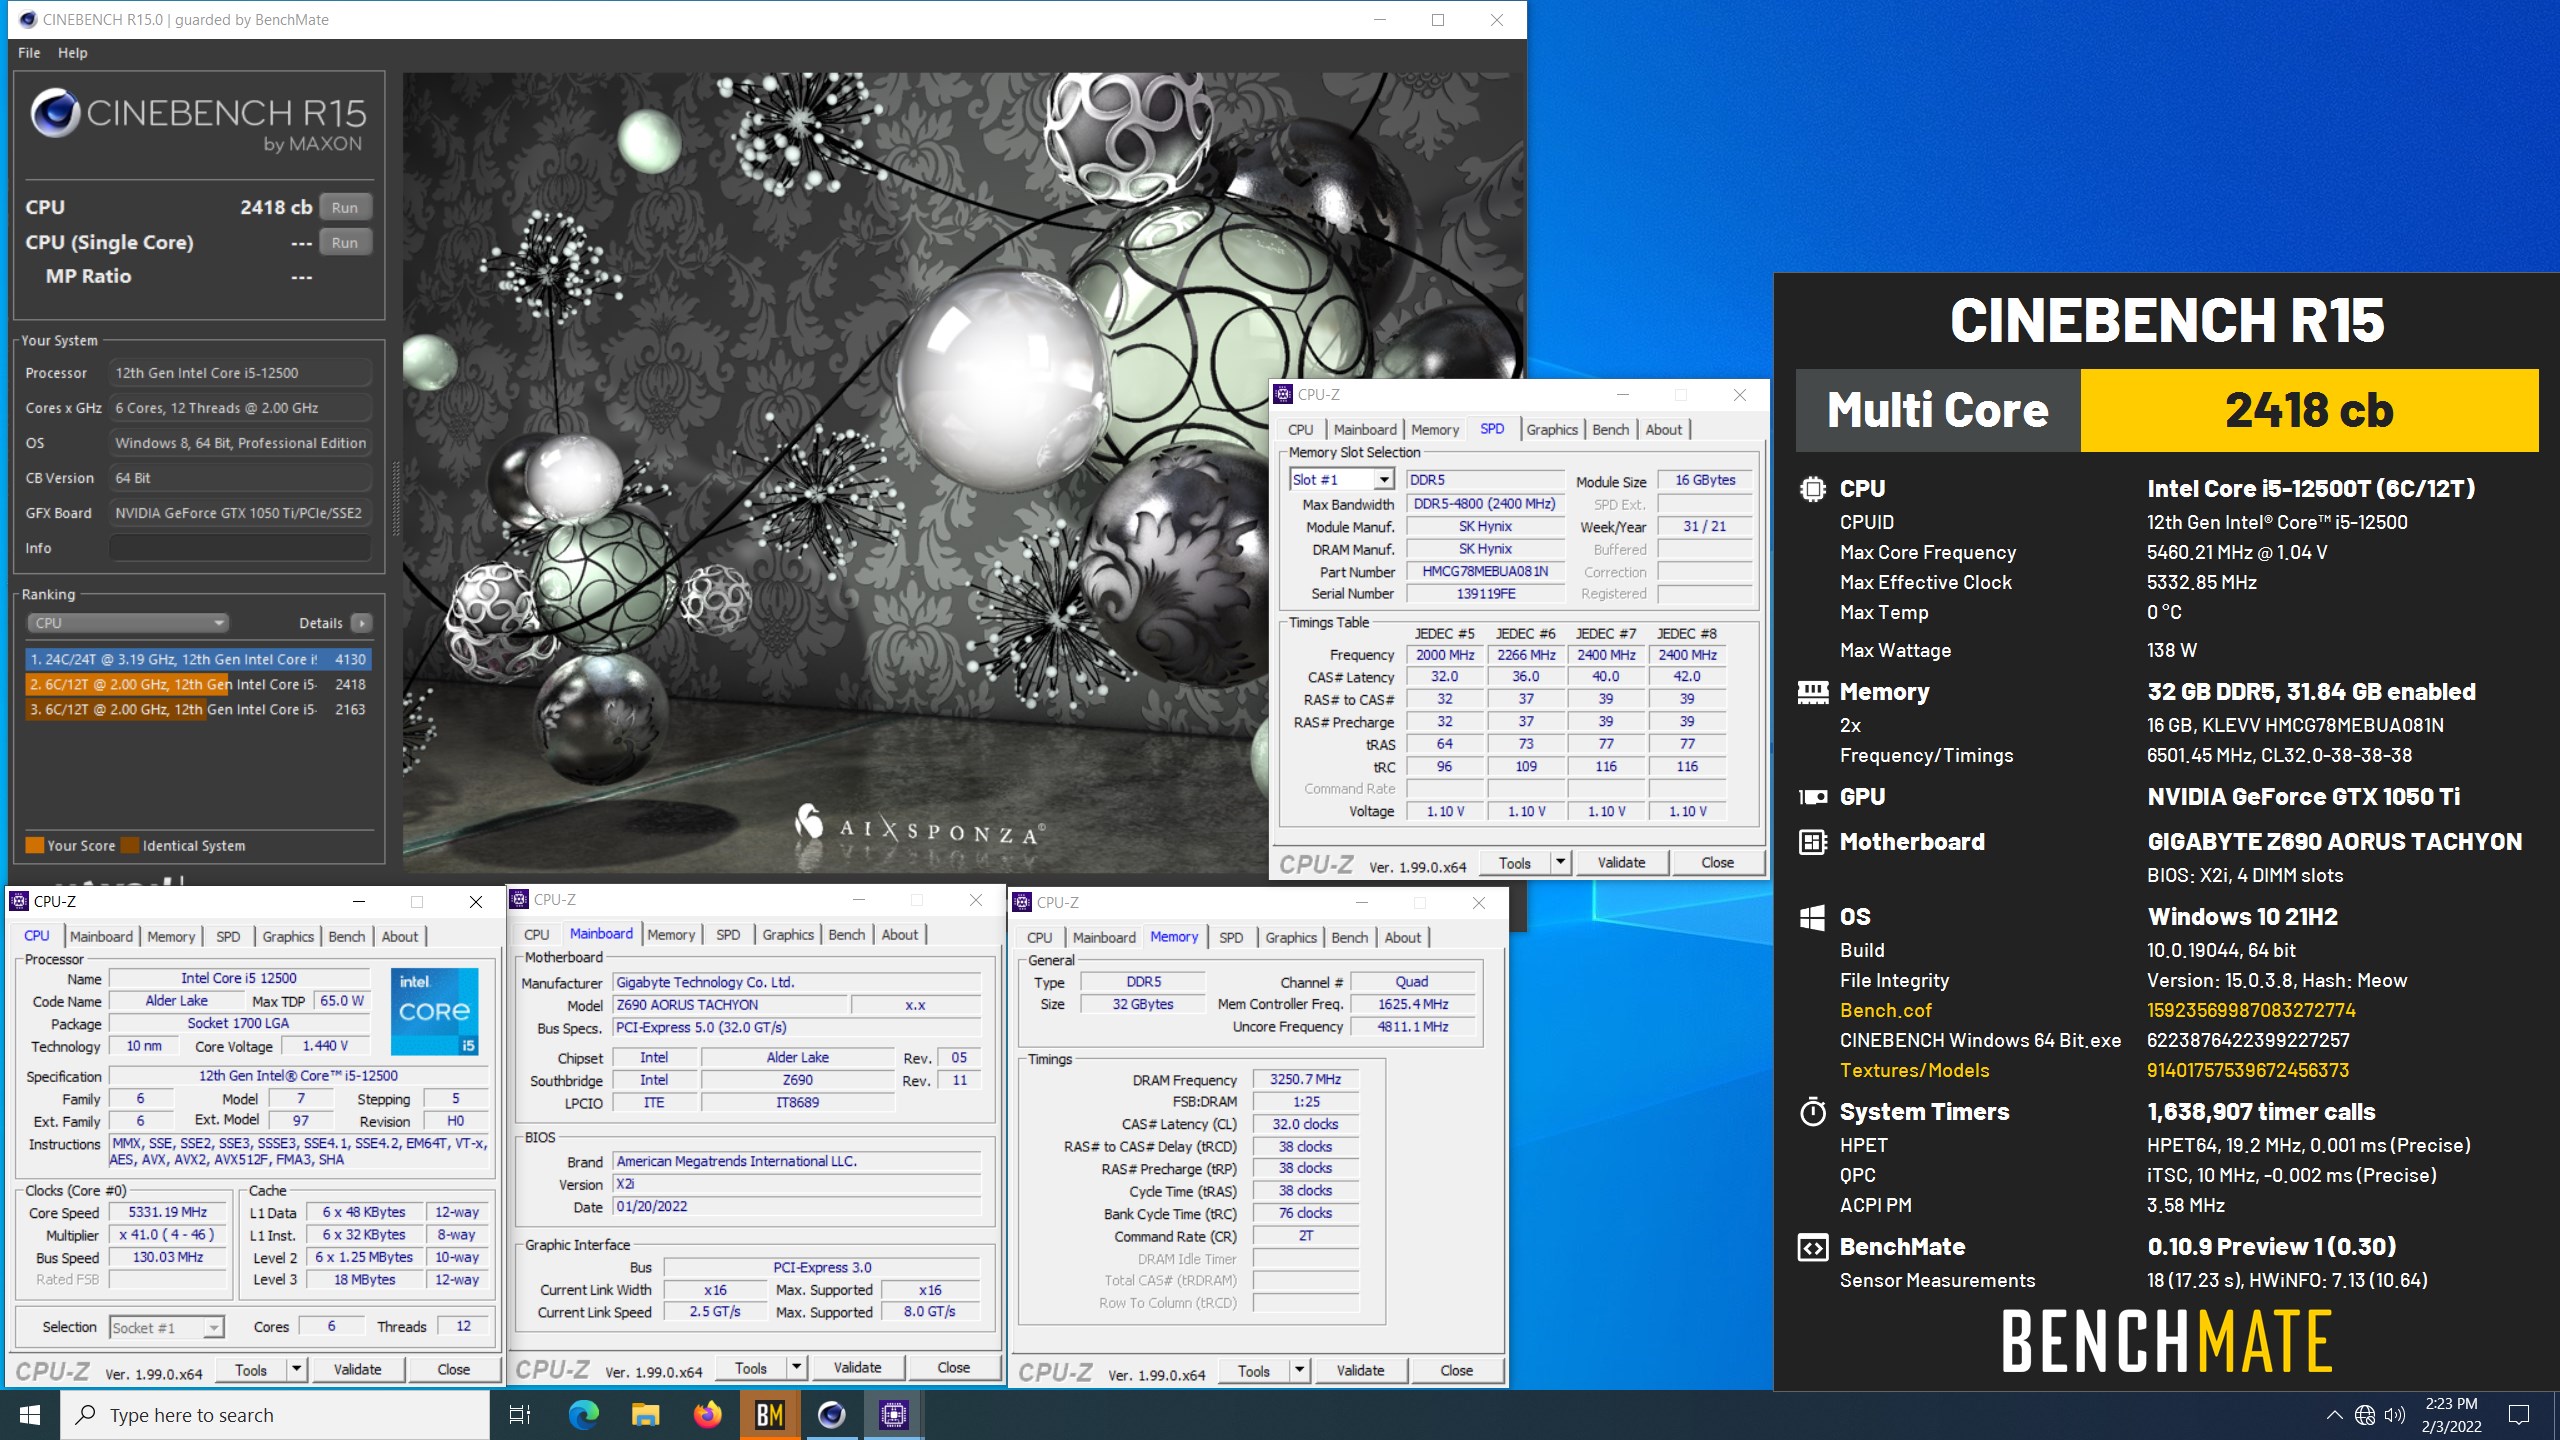The height and width of the screenshot is (1440, 2560).
Task: Expand Tools dropdown arrow in SPD window
Action: click(x=1560, y=863)
